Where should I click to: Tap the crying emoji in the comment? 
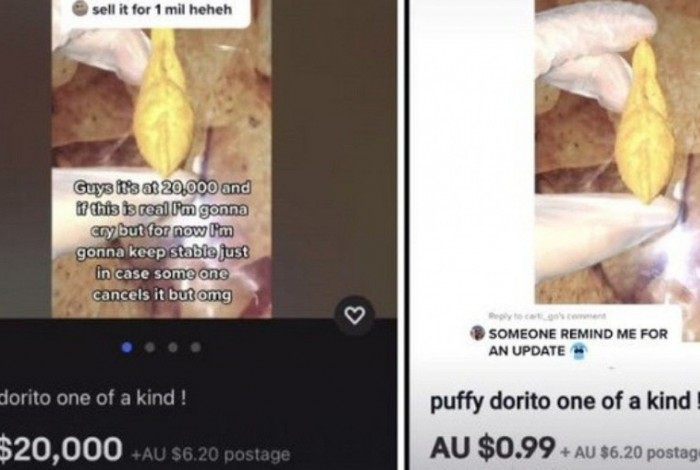pyautogui.click(x=578, y=351)
